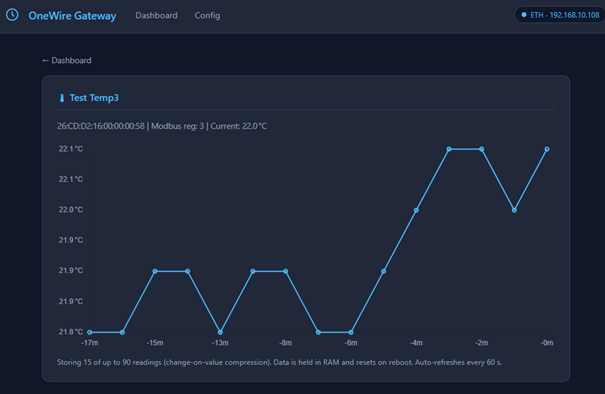Go to the Dashboard nav item
The width and height of the screenshot is (605, 394).
[156, 15]
